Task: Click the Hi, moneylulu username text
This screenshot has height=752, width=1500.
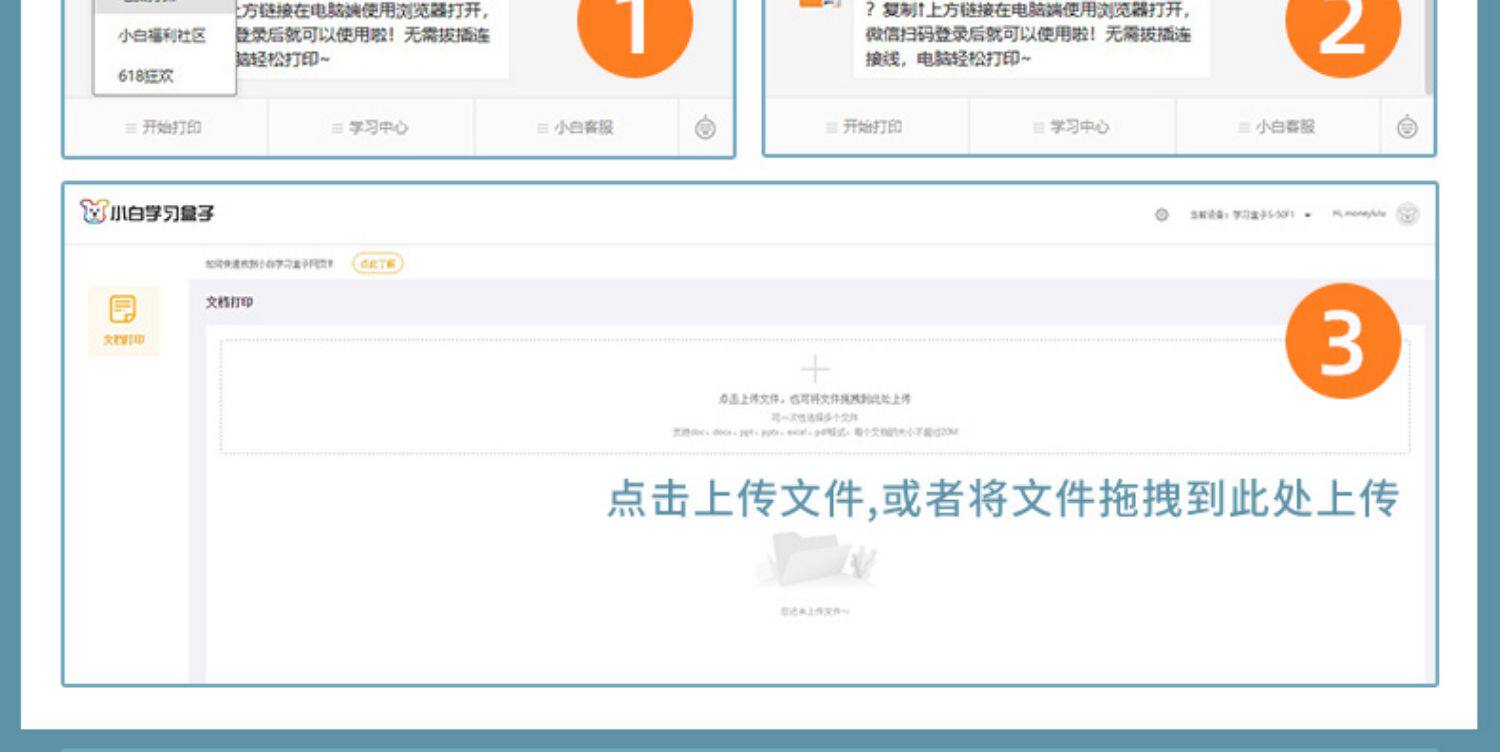Action: point(1359,214)
